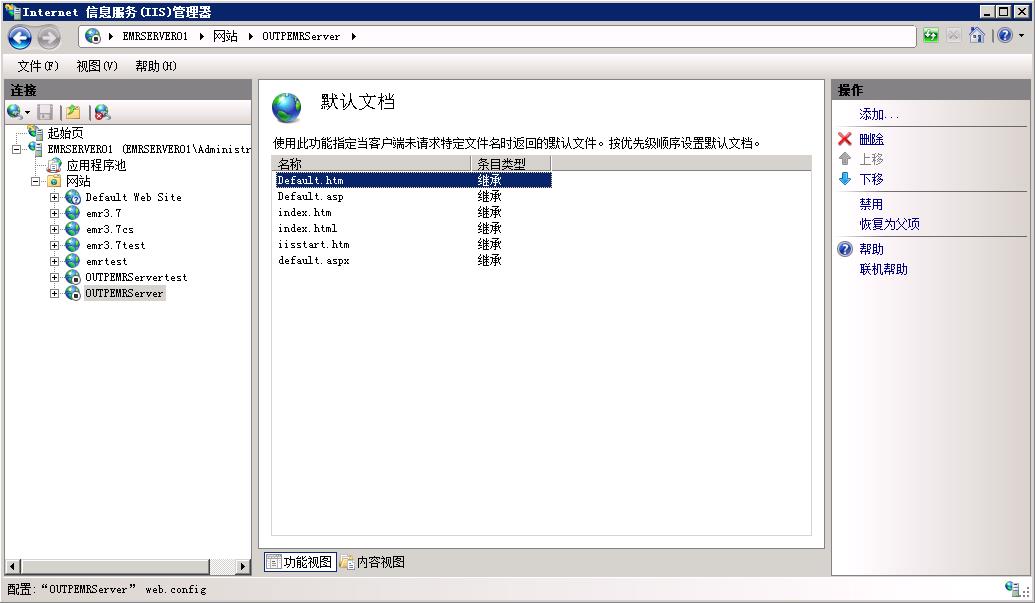
Task: Click the save disk icon in 连接 toolbar
Action: pyautogui.click(x=45, y=112)
